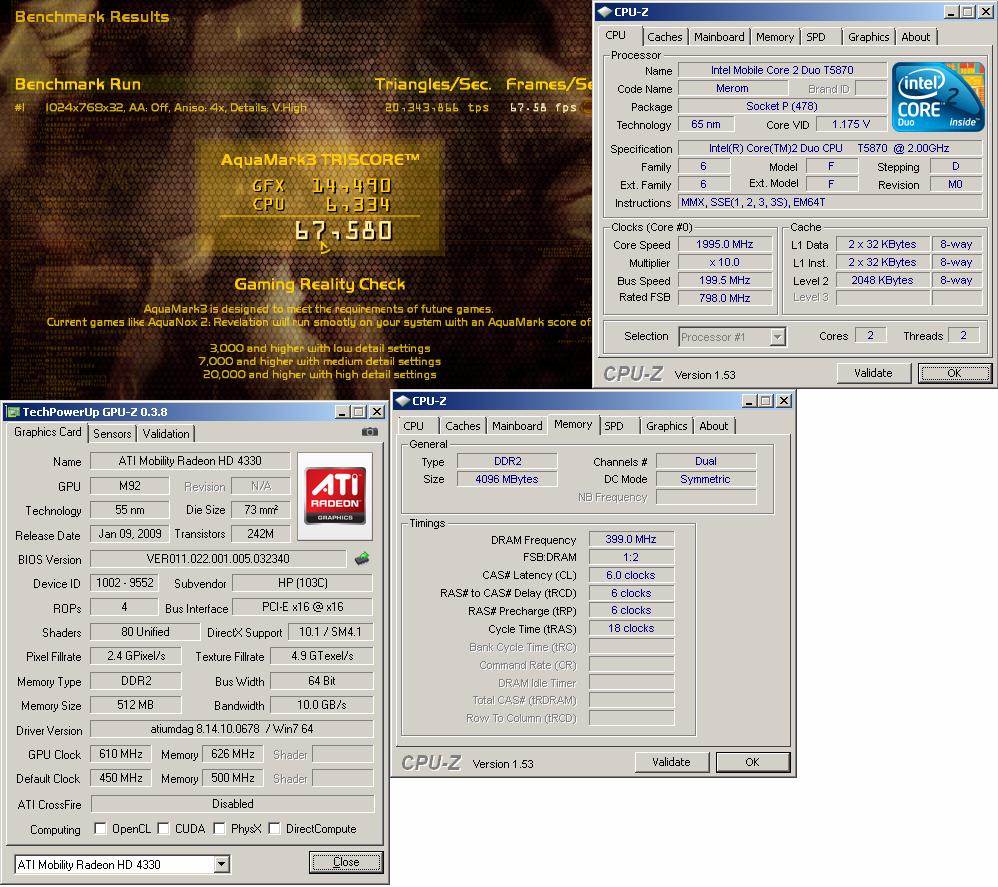Click the BIOS save chip icon in GPU-Z
This screenshot has width=998, height=887.
click(362, 559)
